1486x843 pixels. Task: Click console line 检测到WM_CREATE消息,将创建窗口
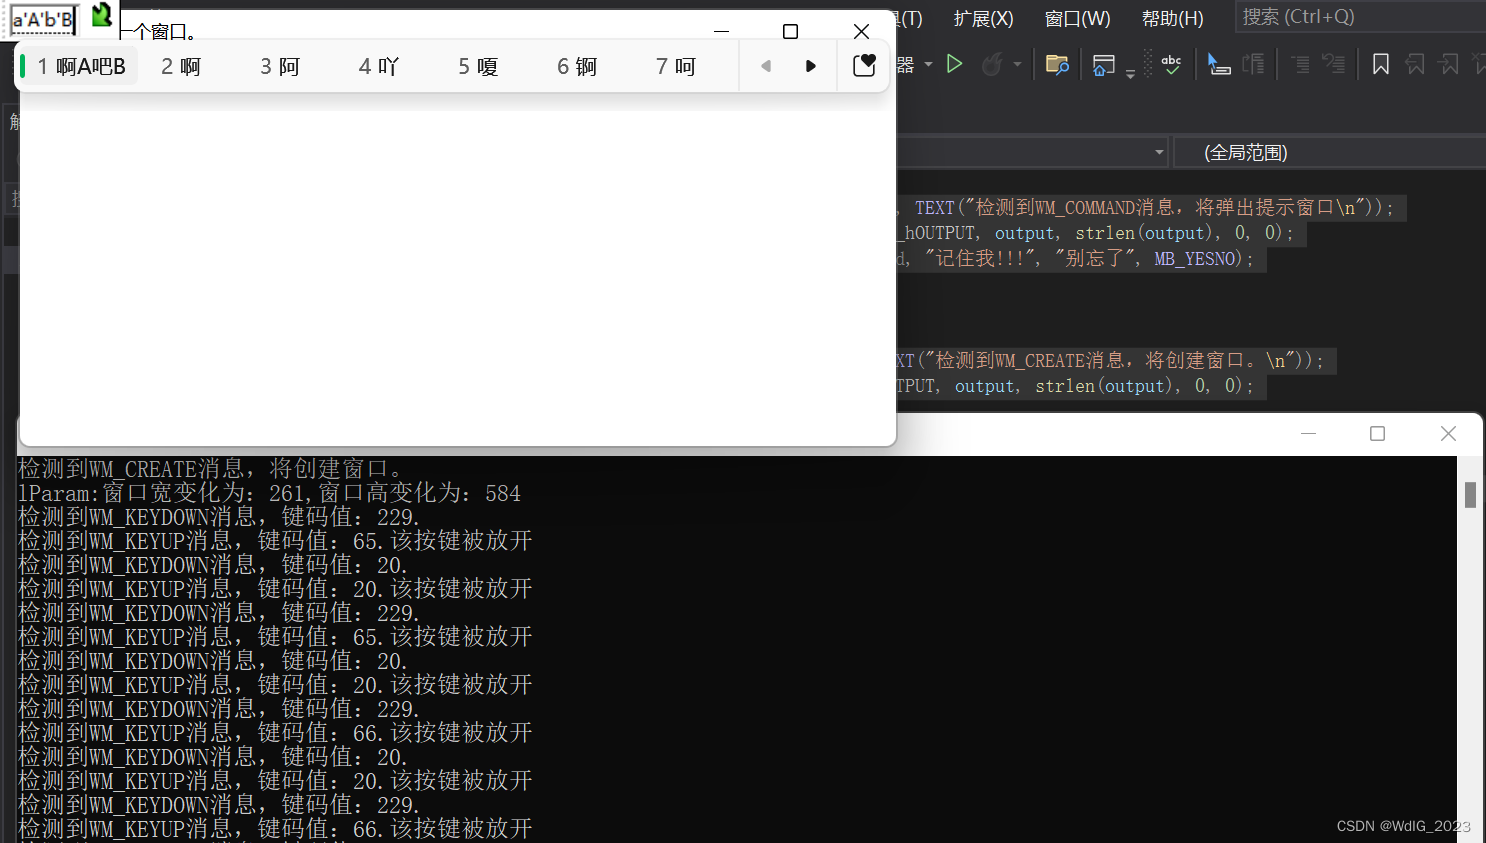point(211,469)
